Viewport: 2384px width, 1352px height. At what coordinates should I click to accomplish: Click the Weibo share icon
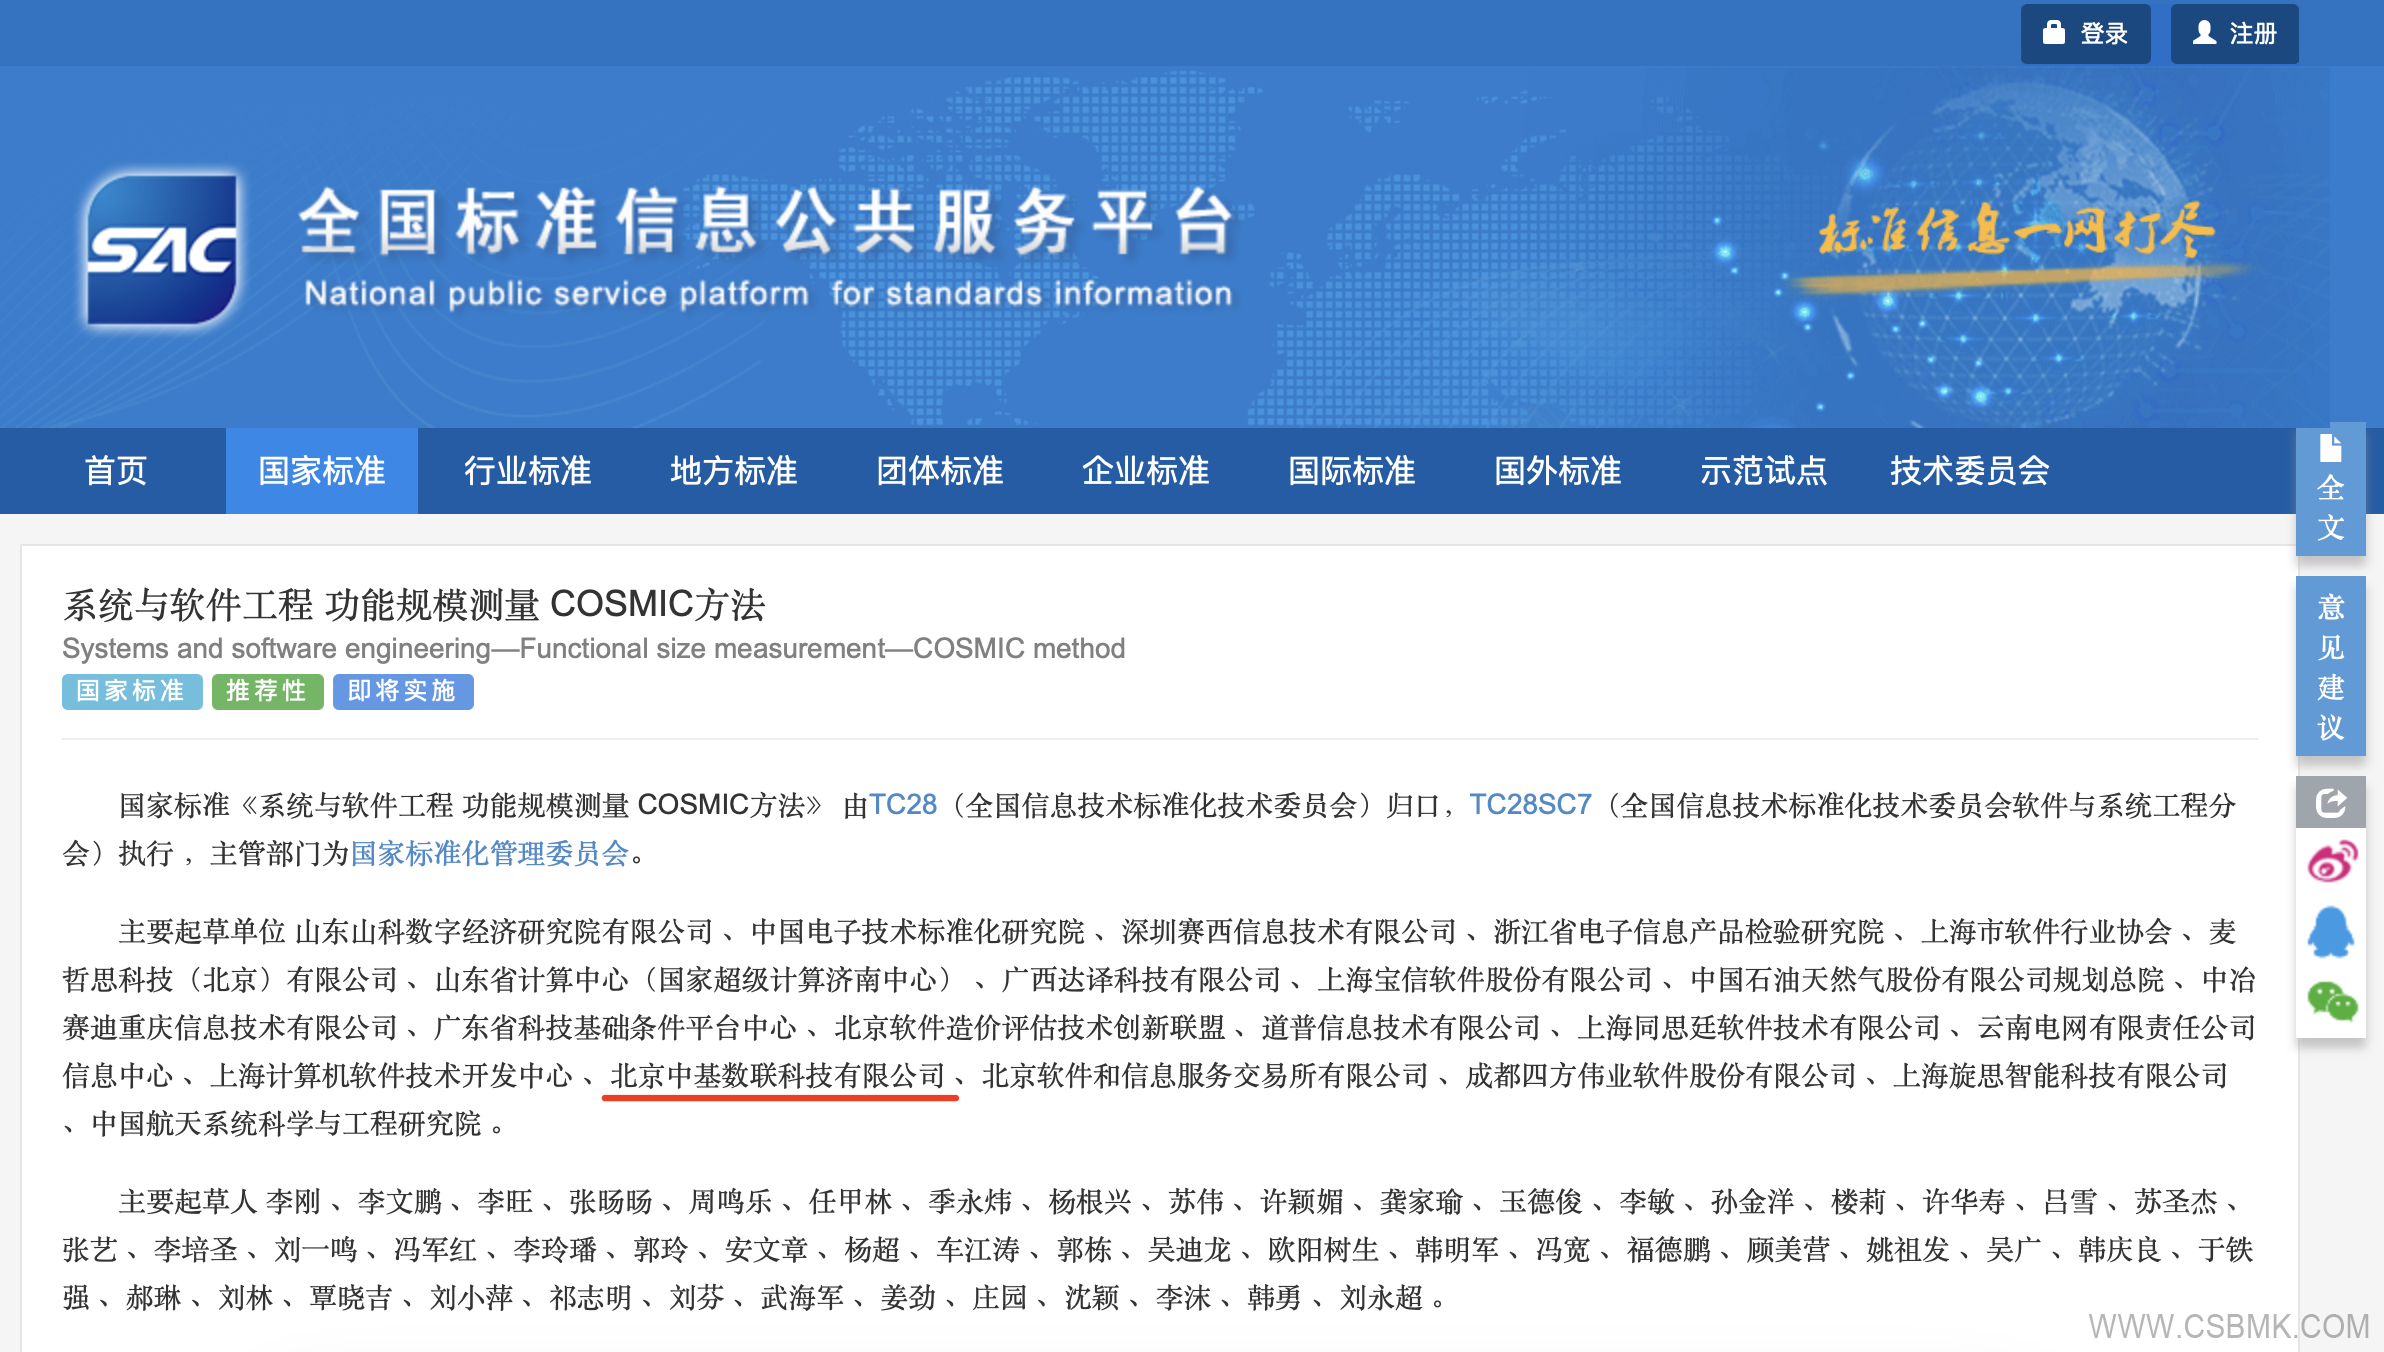point(2331,862)
